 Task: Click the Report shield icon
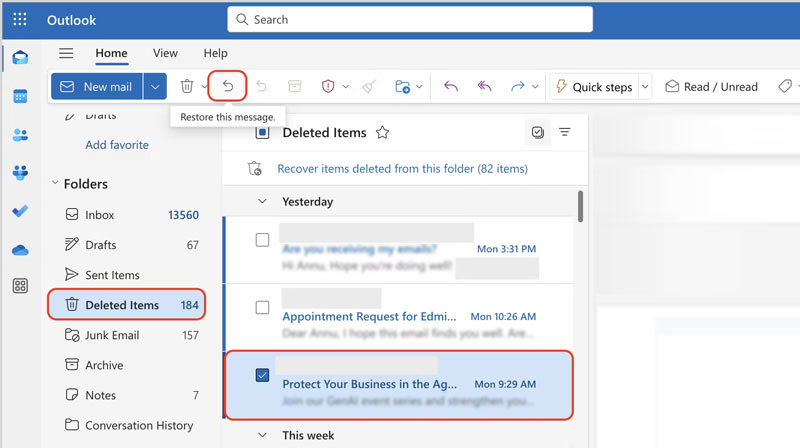[x=328, y=87]
